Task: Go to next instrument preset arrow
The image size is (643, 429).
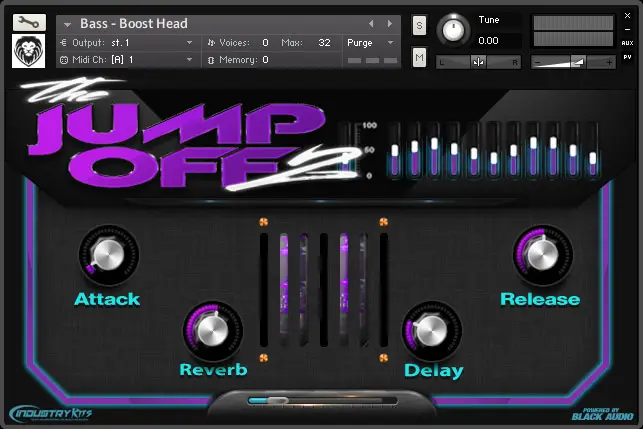Action: [x=390, y=24]
